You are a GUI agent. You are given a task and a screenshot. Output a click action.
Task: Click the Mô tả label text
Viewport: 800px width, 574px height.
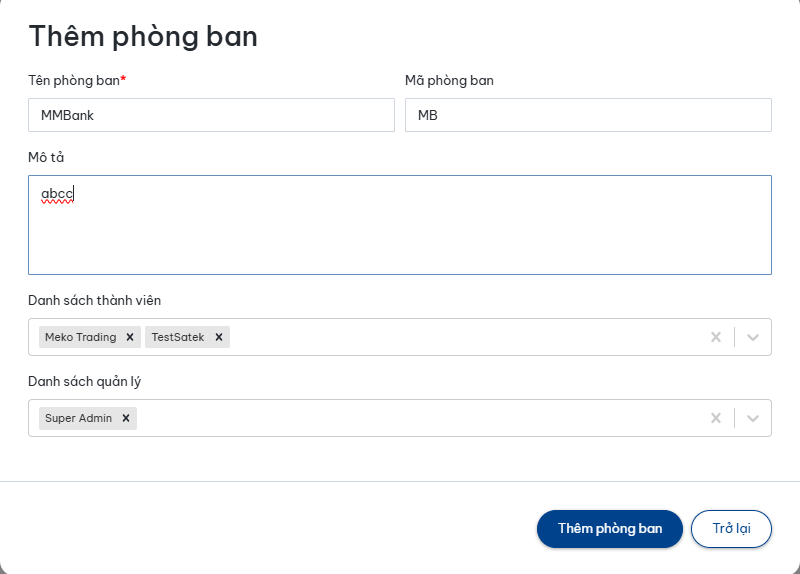46,157
